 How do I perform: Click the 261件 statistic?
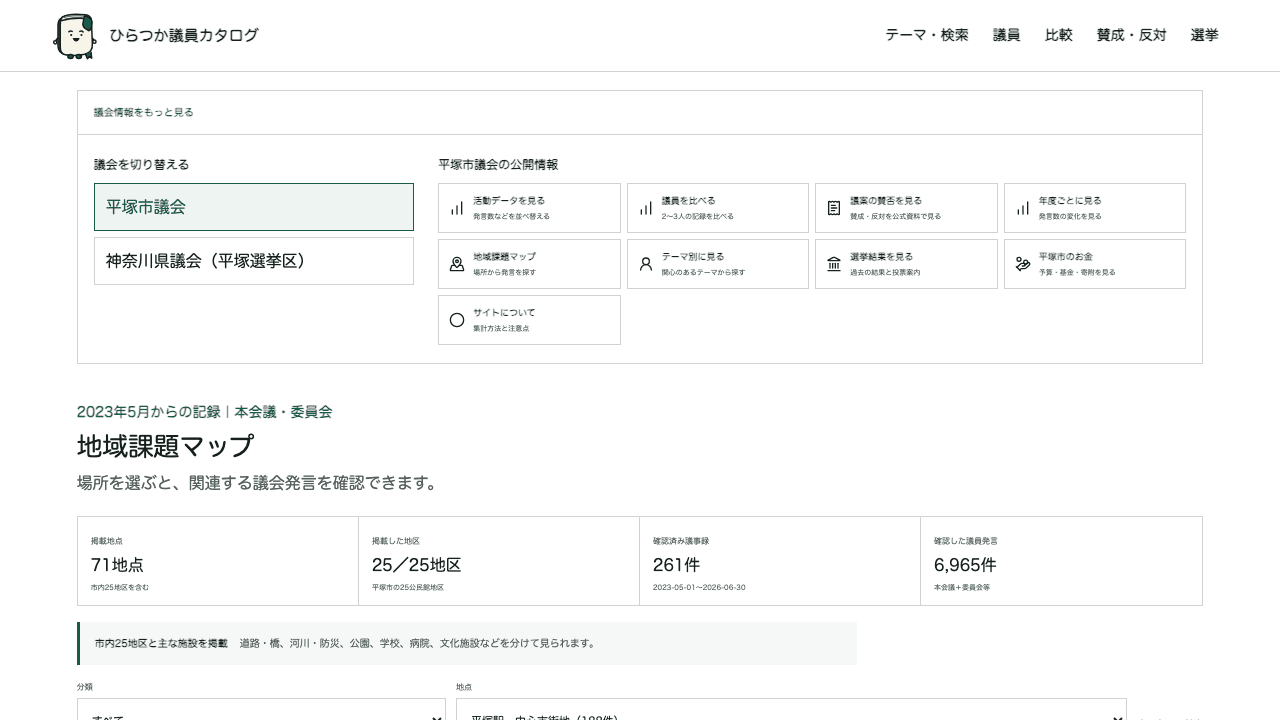pyautogui.click(x=677, y=565)
